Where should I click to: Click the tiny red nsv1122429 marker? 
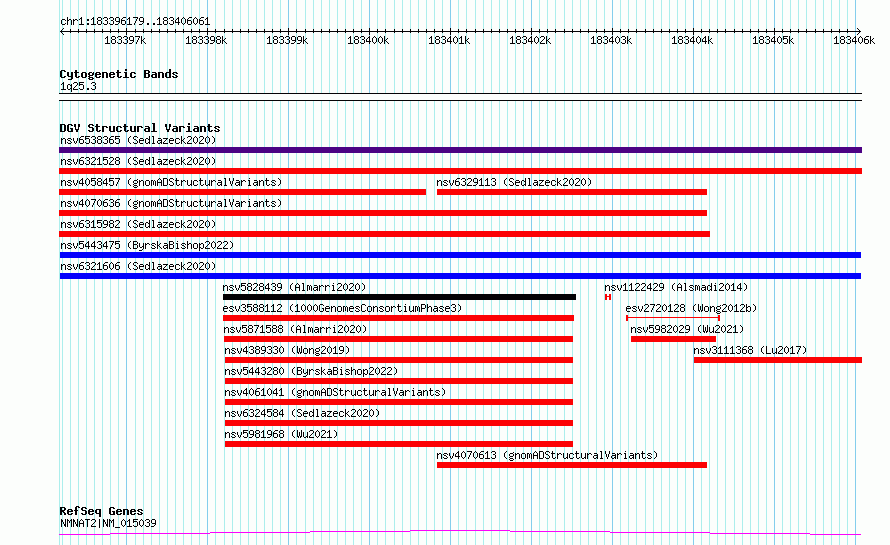608,297
